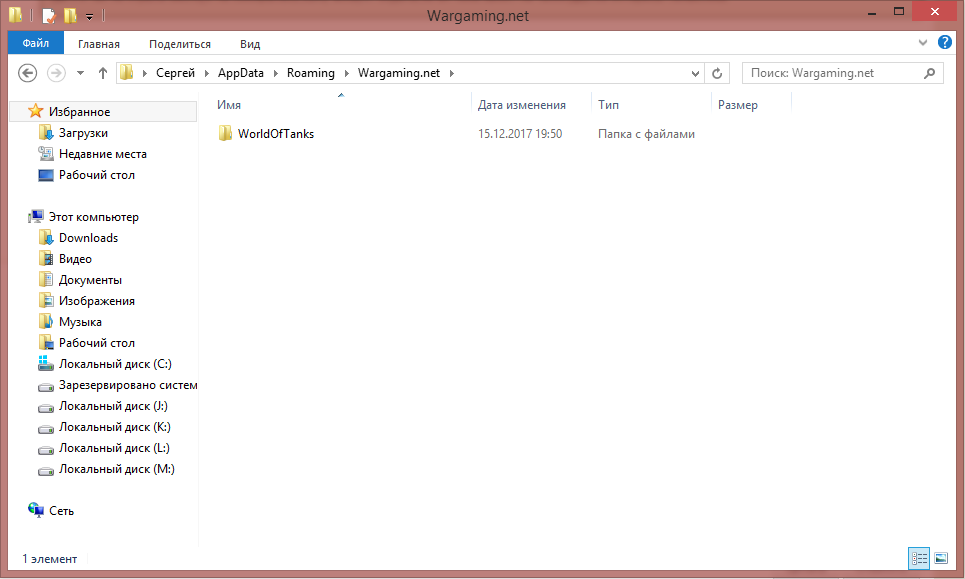The height and width of the screenshot is (579, 965).
Task: Click AppData in the address path
Action: click(241, 73)
